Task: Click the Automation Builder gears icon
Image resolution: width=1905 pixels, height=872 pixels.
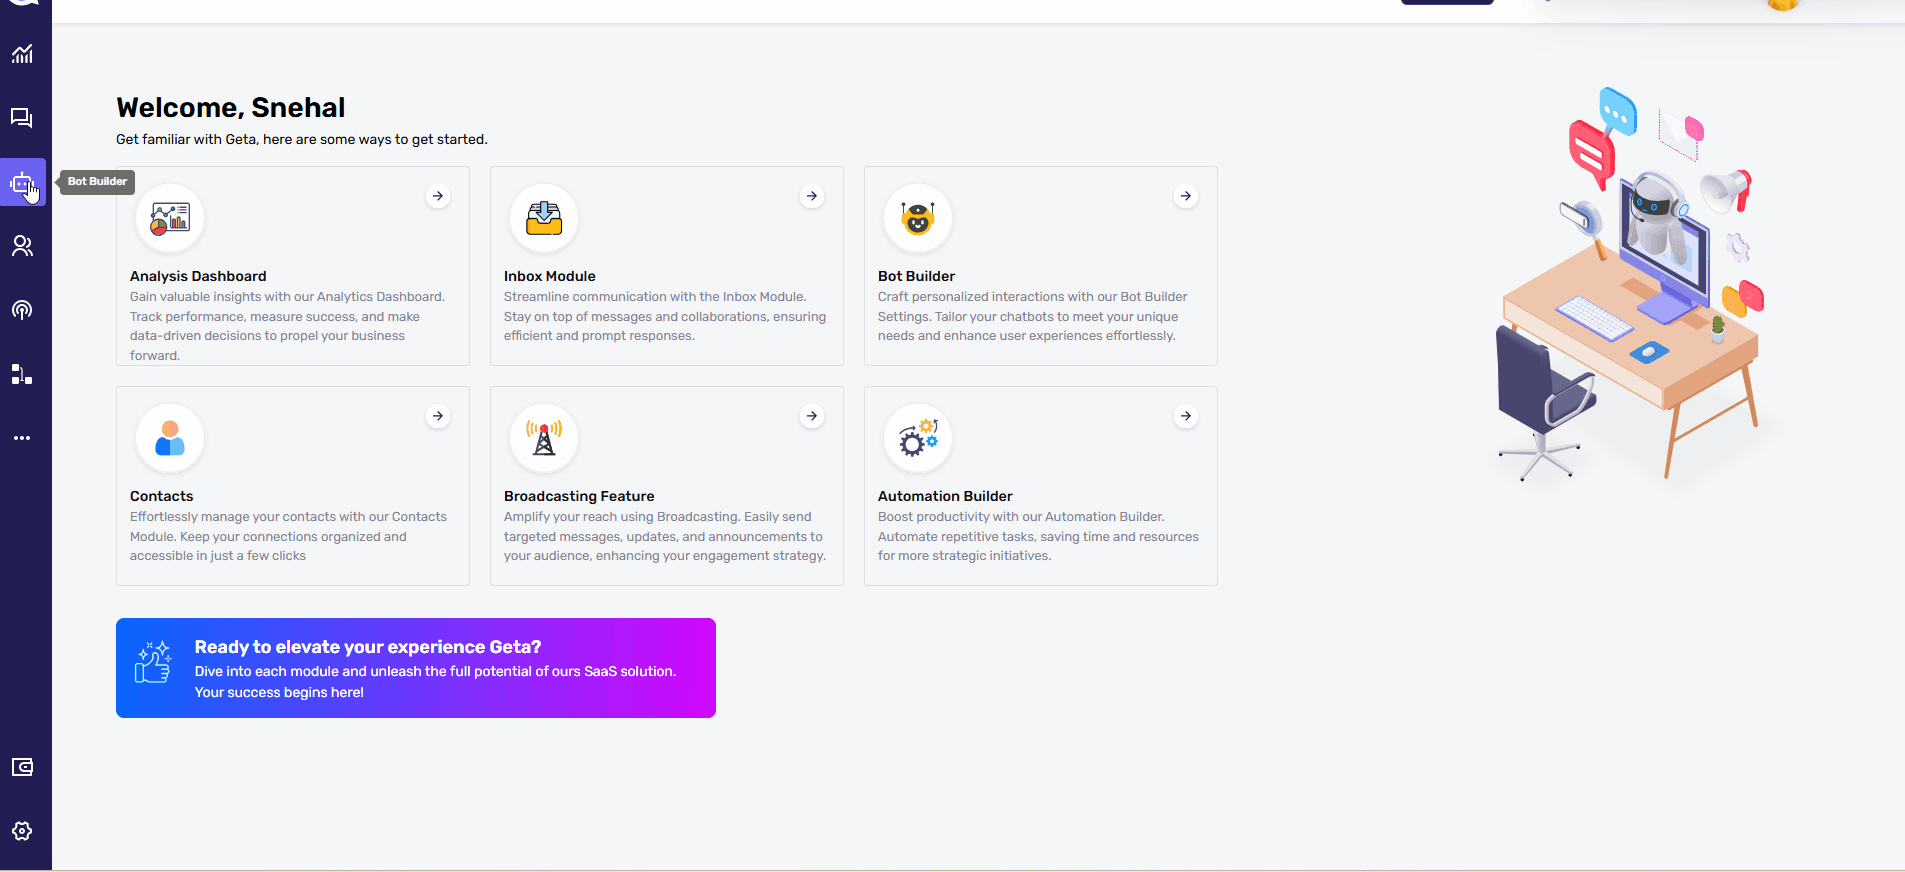Action: (x=918, y=438)
